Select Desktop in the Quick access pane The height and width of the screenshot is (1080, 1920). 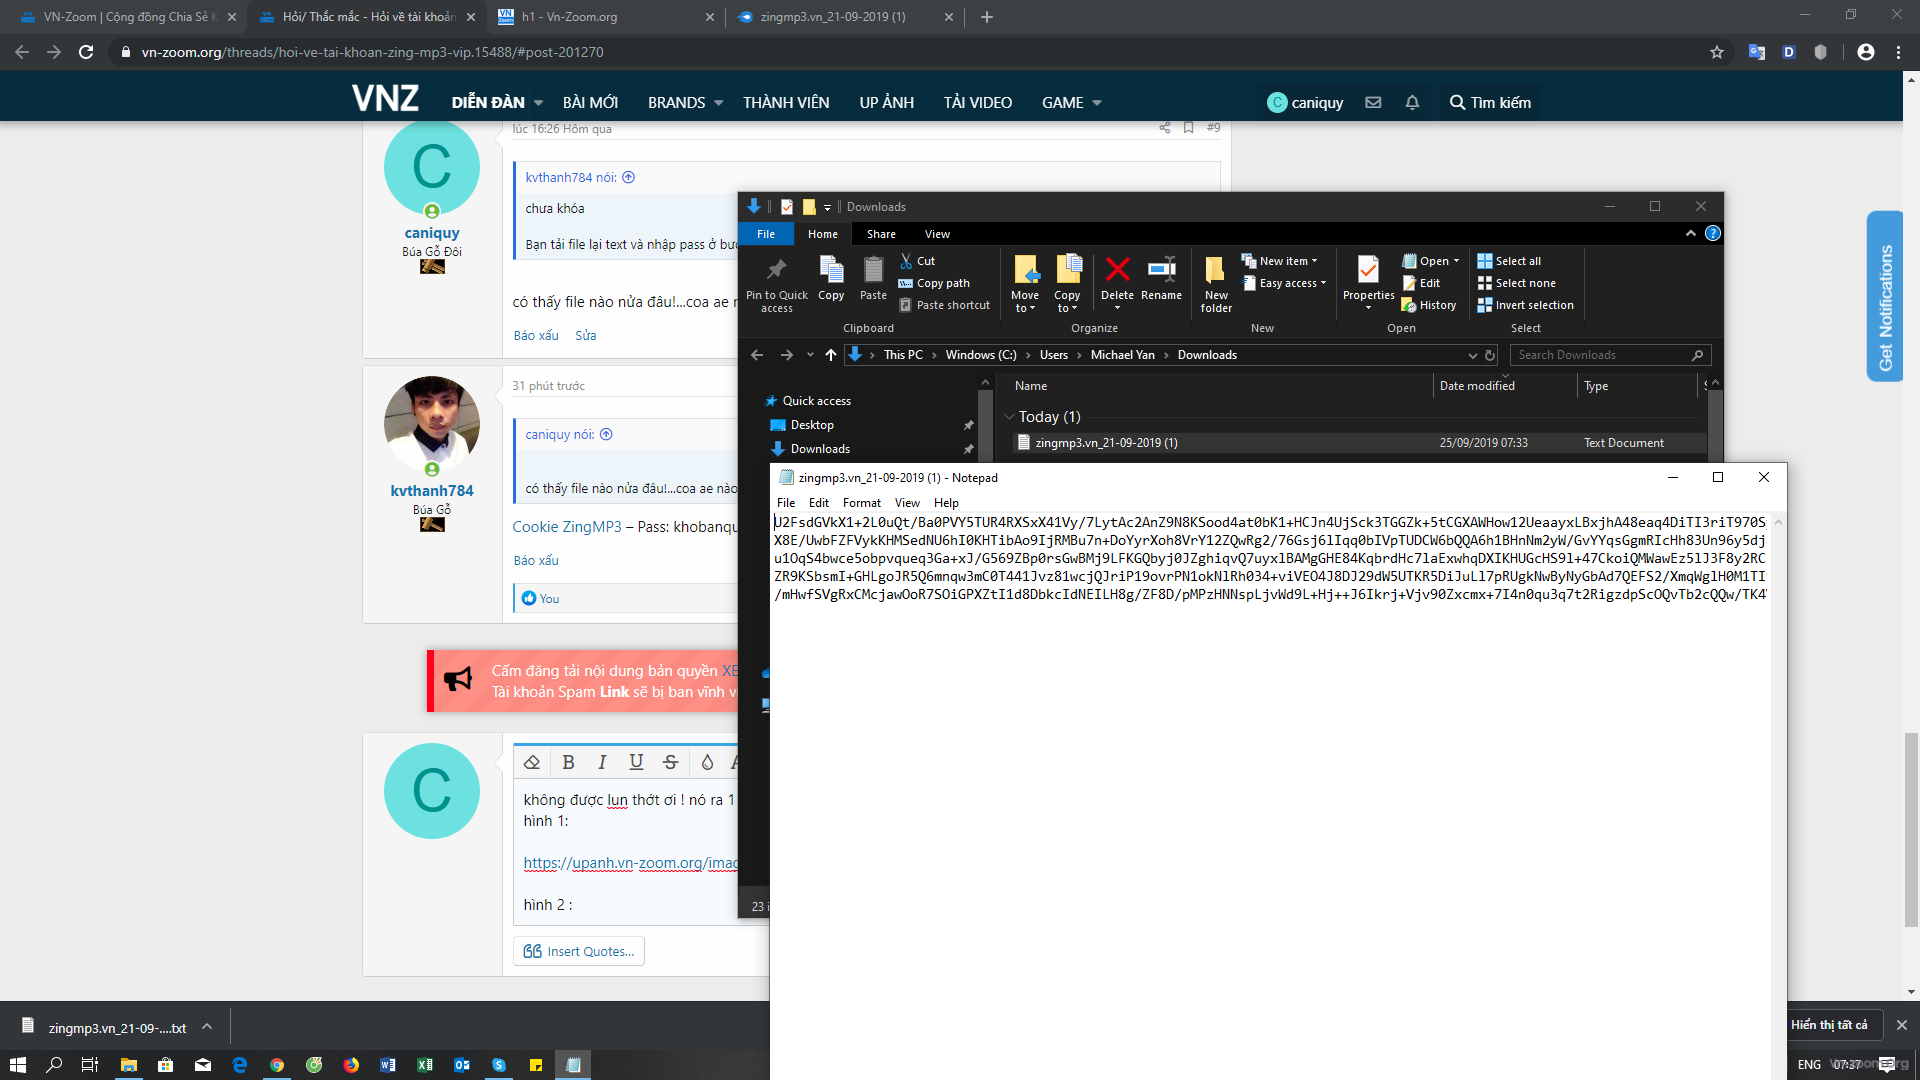pos(812,425)
